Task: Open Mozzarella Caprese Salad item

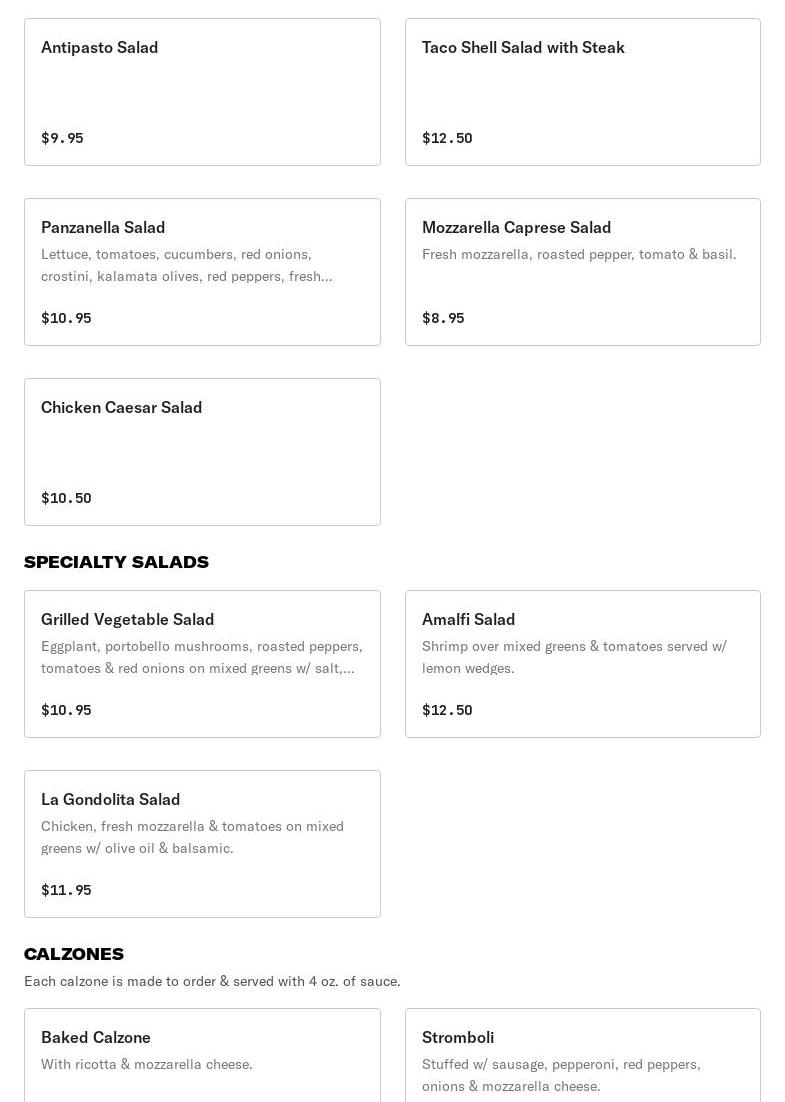Action: (516, 228)
